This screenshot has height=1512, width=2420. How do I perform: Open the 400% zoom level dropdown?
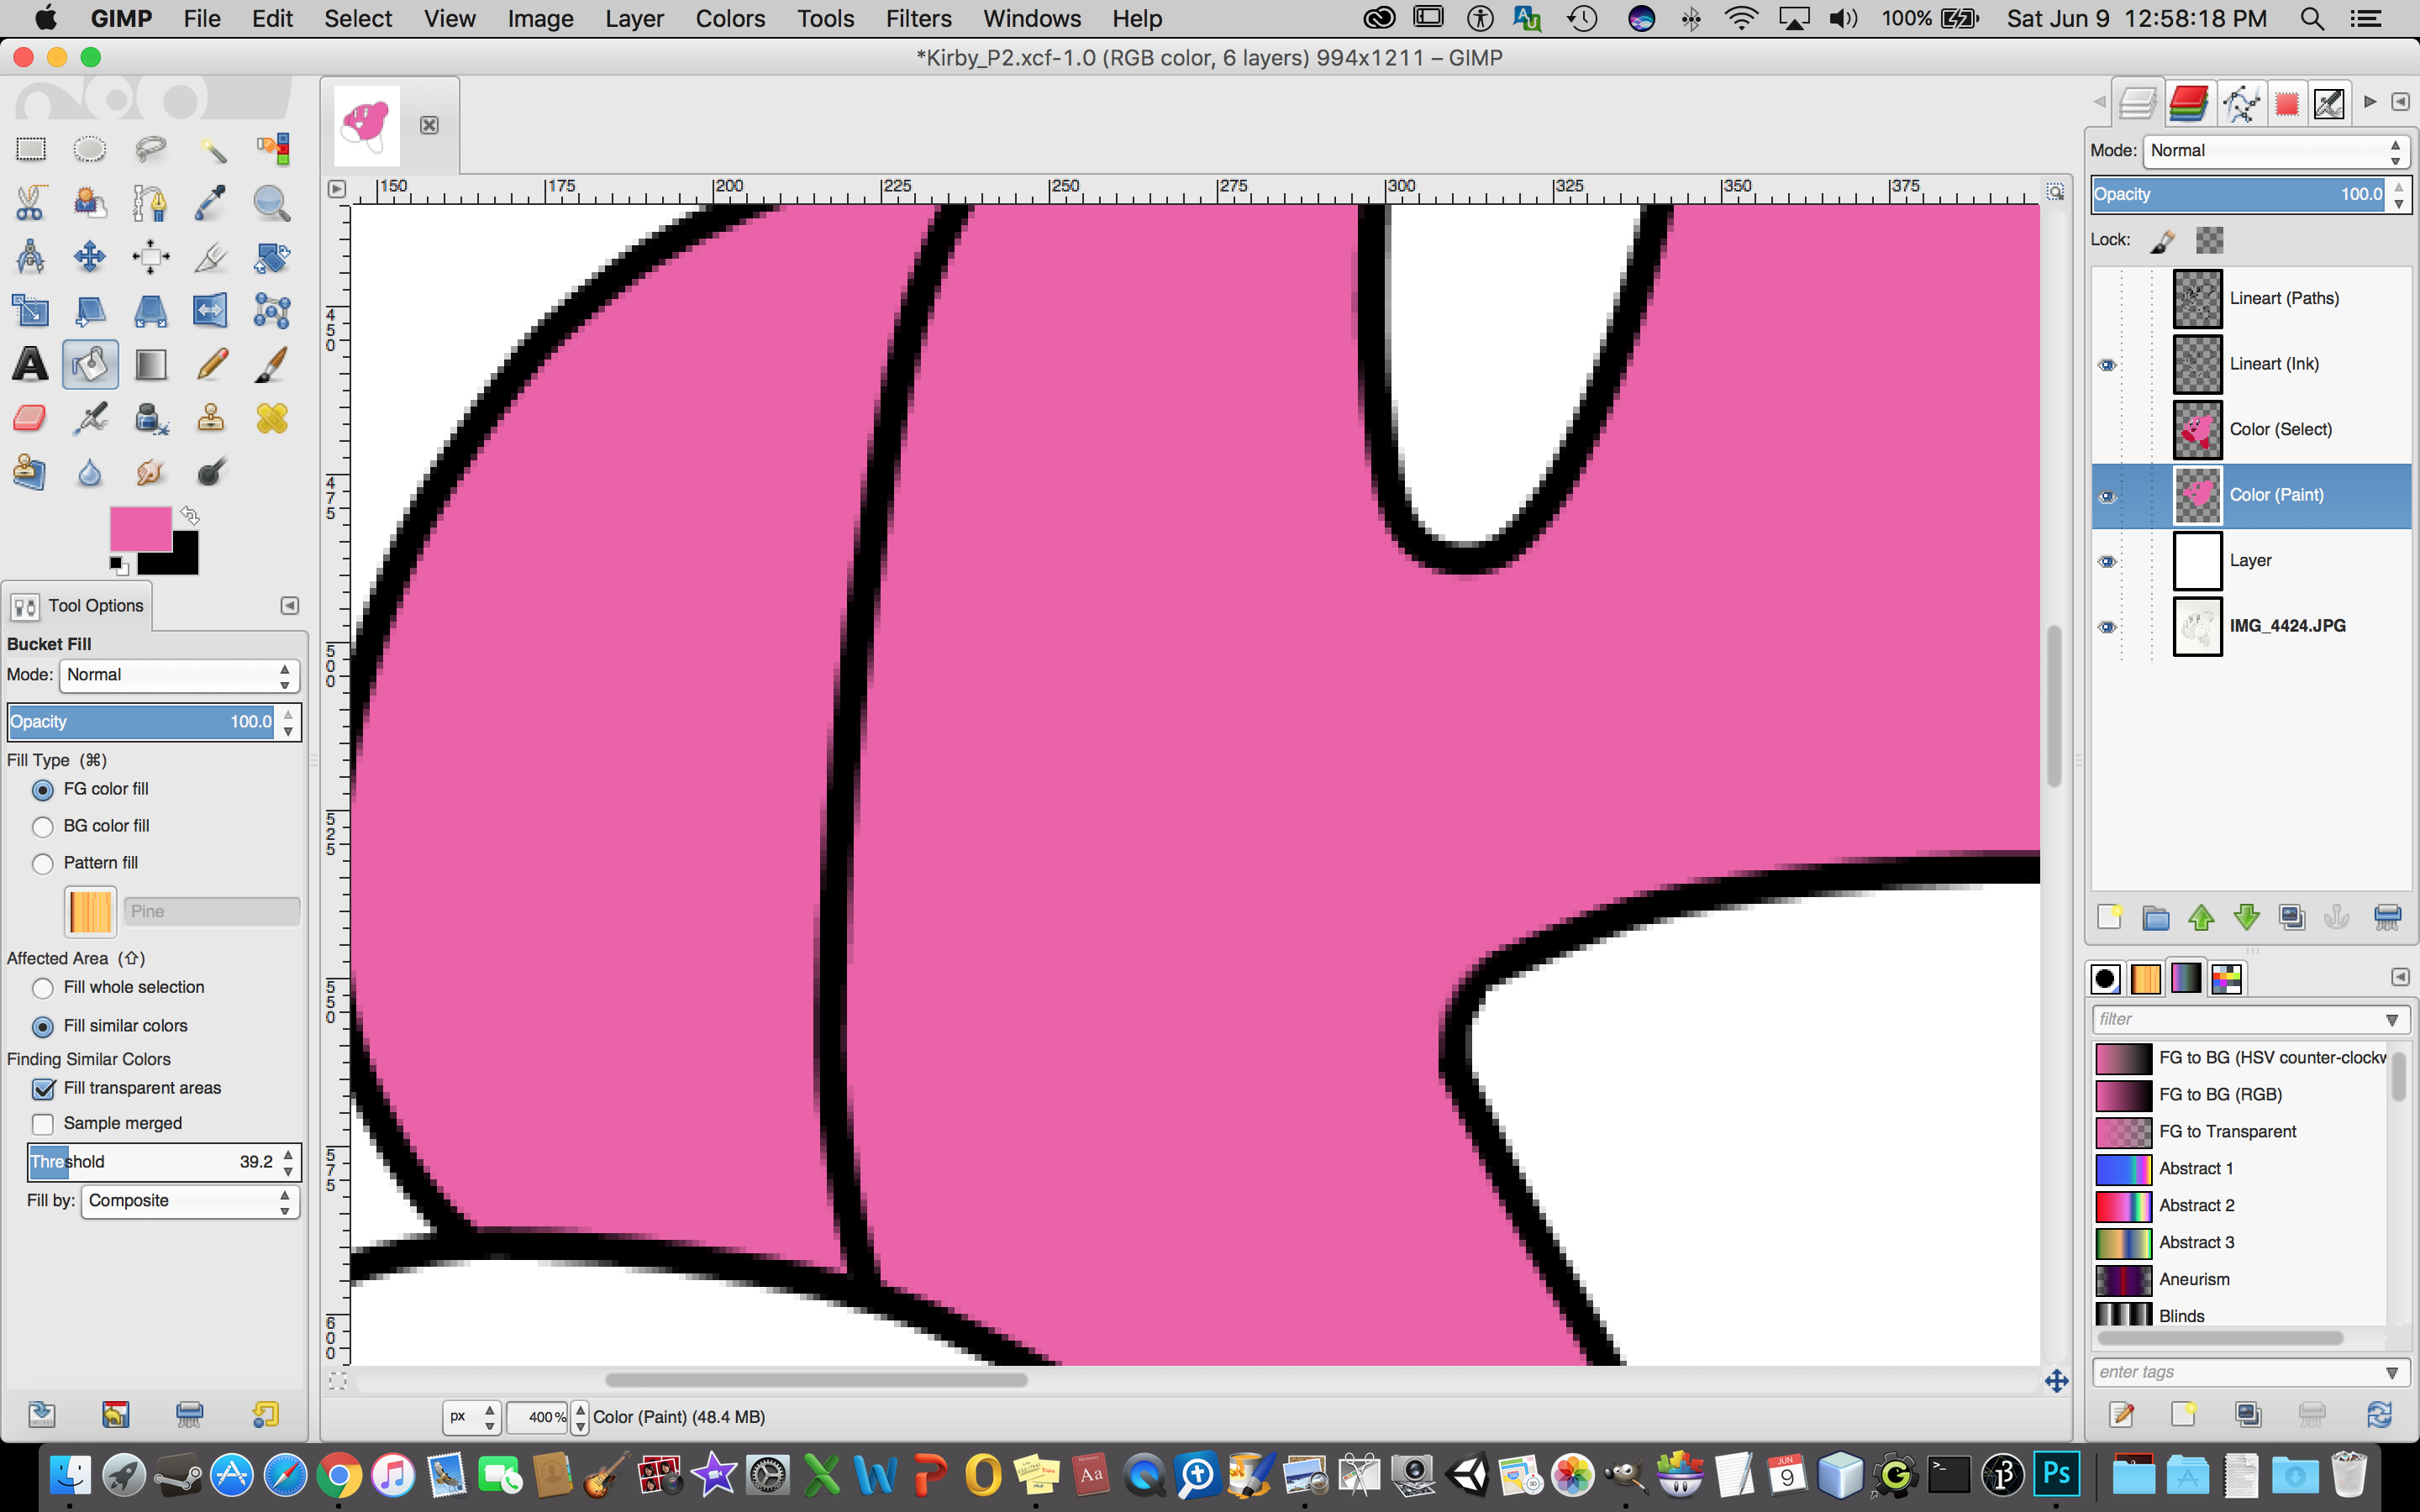coord(580,1417)
